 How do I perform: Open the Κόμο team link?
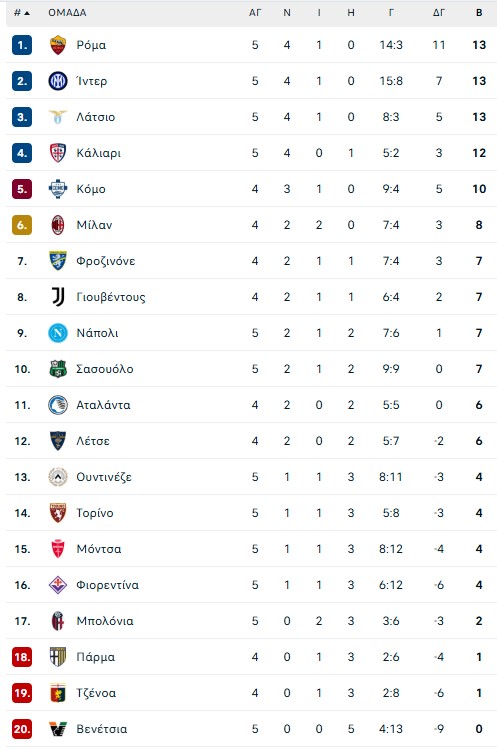[x=91, y=189]
